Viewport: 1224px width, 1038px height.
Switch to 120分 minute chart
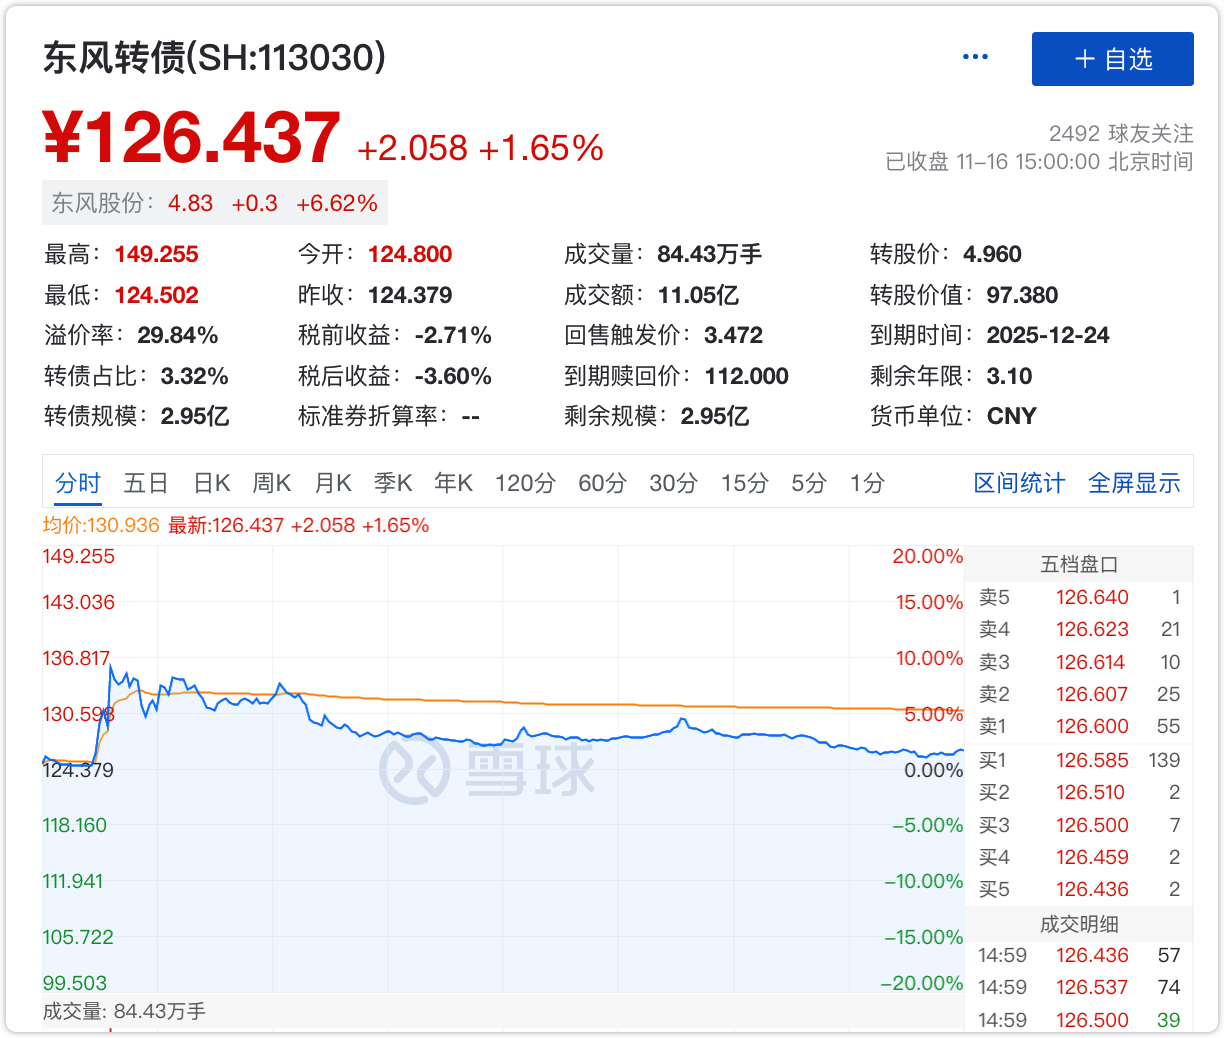point(525,484)
